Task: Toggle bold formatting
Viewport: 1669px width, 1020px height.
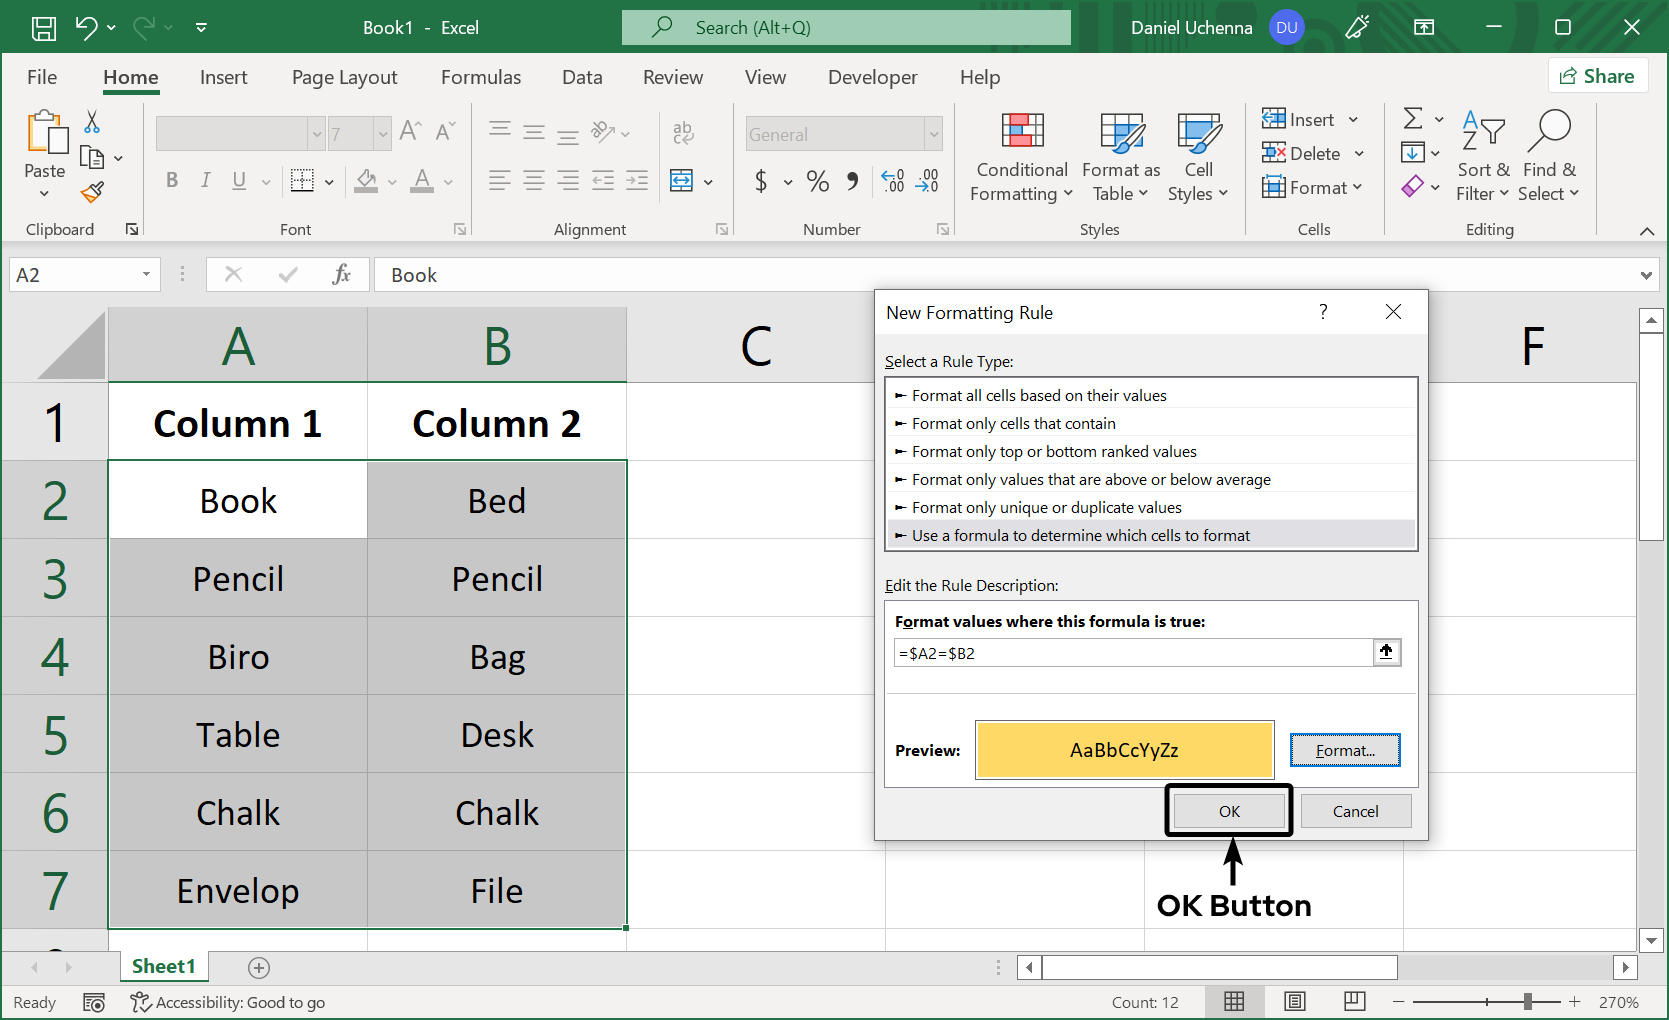Action: click(171, 181)
